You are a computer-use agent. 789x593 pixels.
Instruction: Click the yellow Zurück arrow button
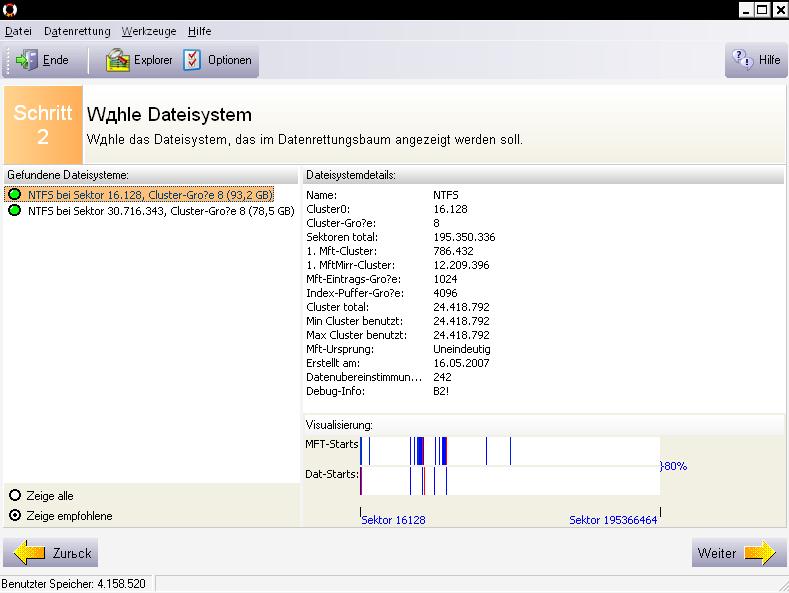tap(30, 553)
